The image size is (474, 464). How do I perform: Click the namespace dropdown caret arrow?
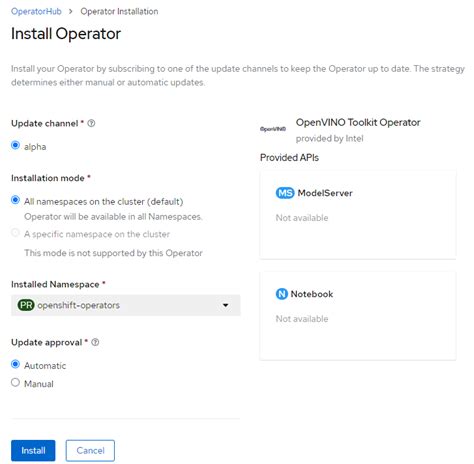(226, 305)
